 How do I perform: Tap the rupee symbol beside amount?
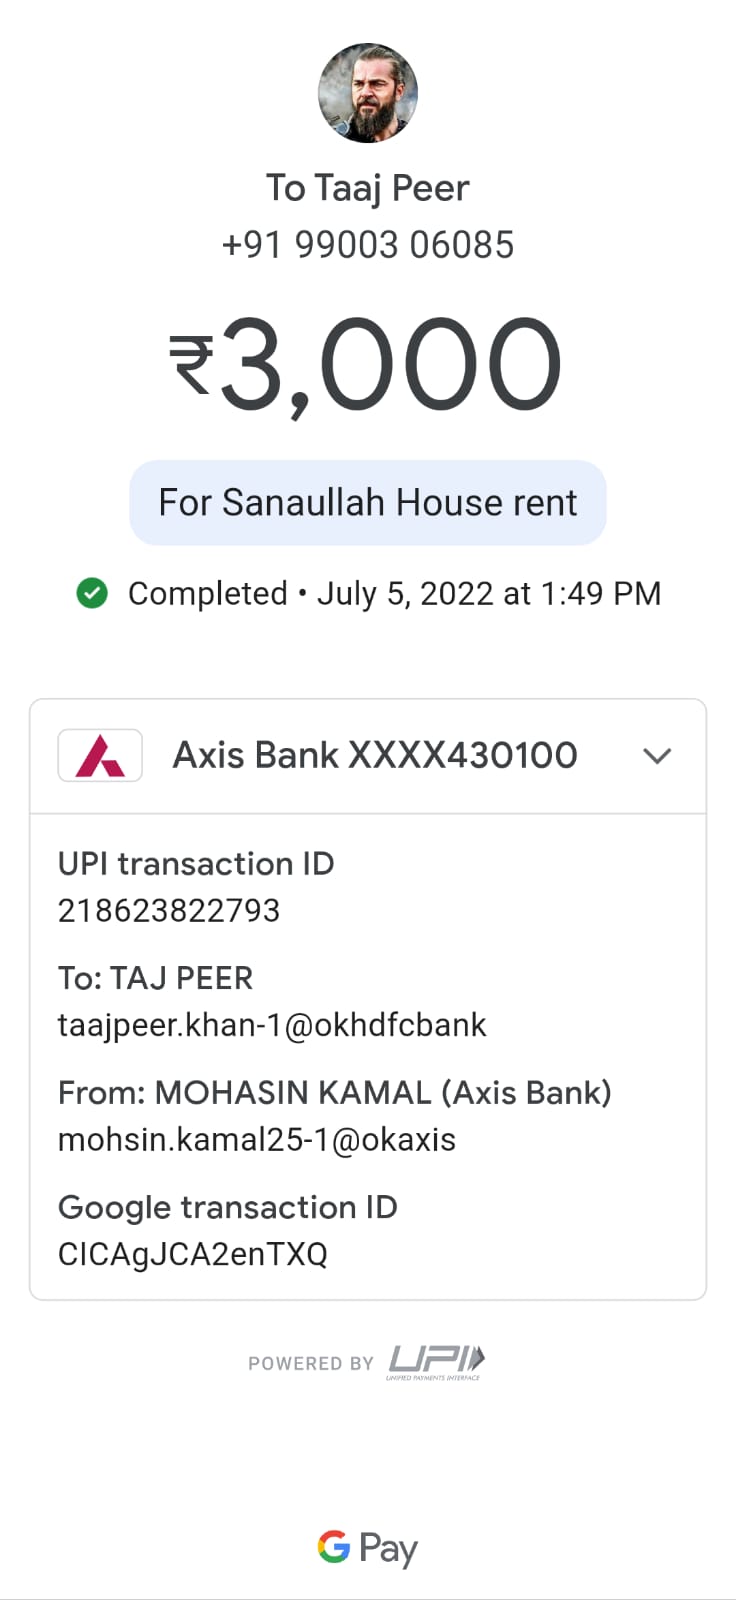click(191, 364)
